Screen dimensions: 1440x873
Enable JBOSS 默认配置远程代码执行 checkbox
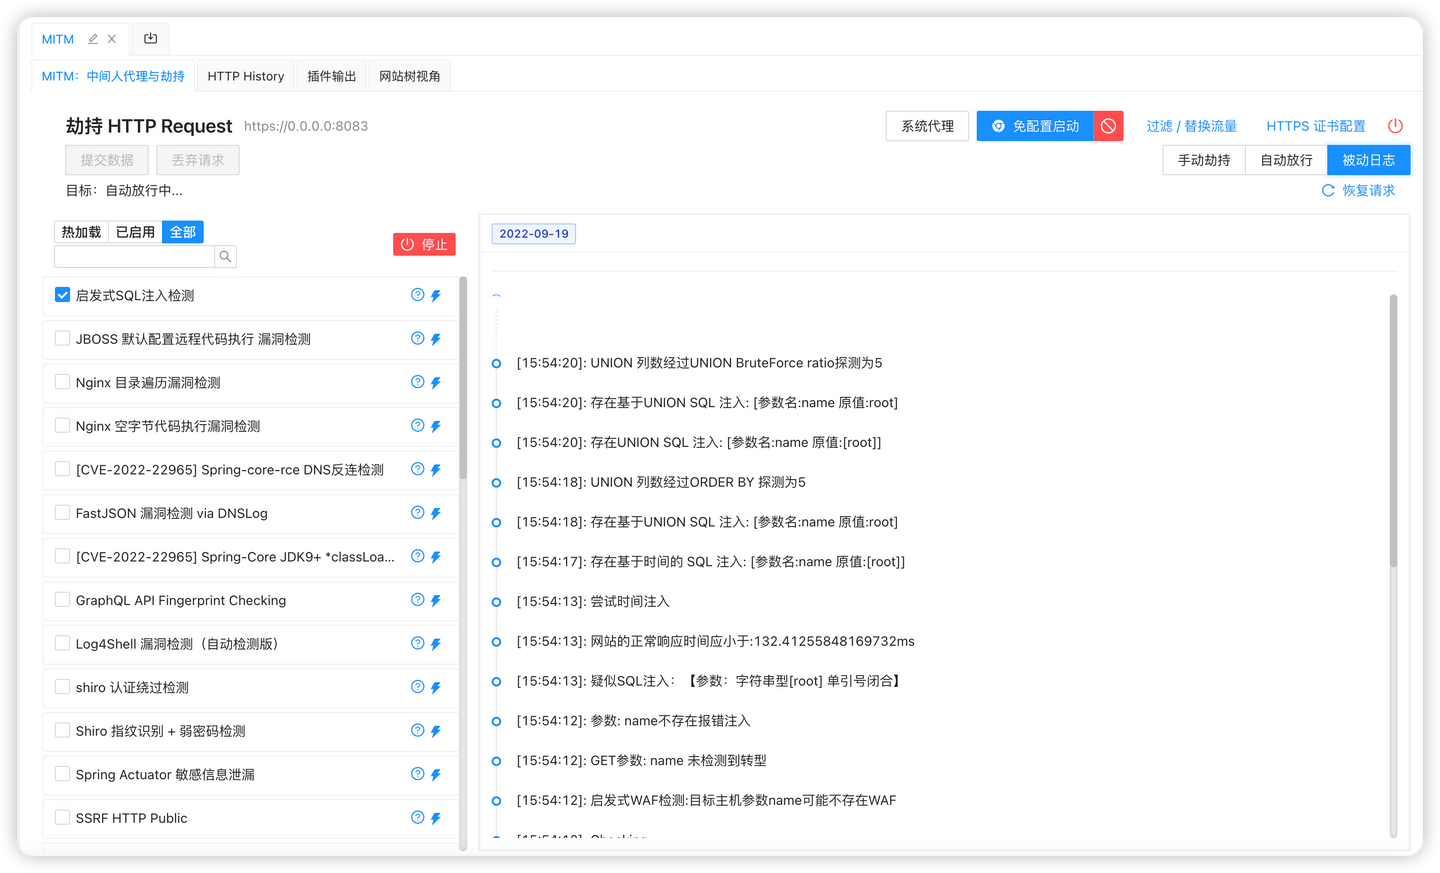(x=62, y=338)
